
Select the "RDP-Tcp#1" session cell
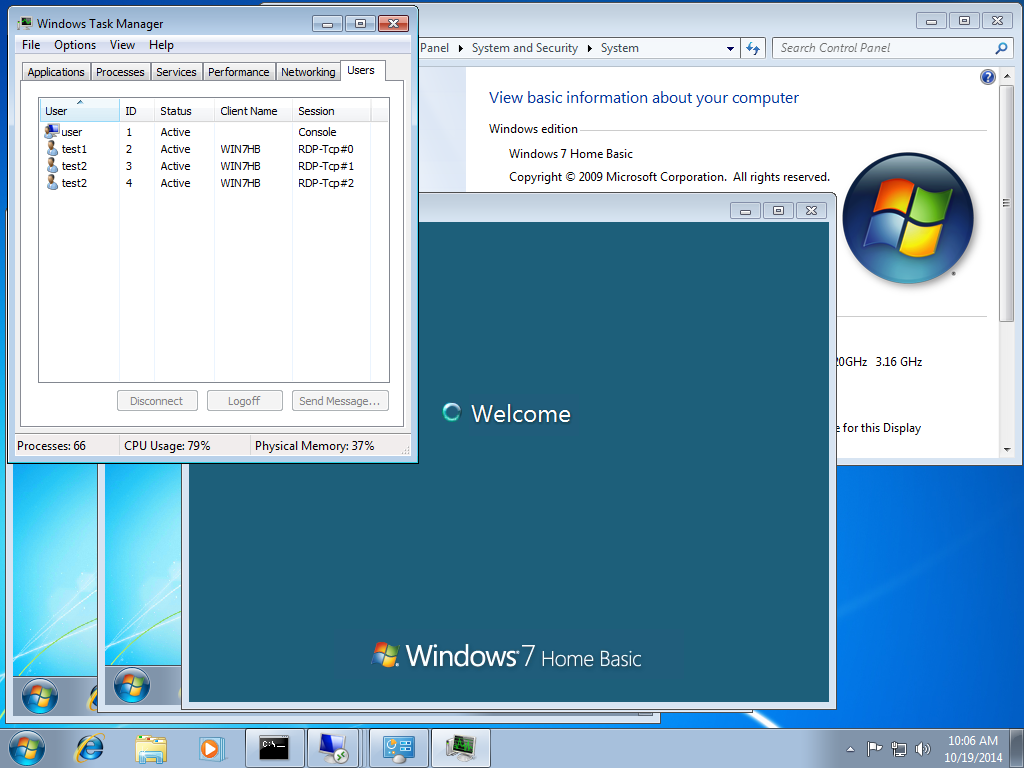pos(326,166)
